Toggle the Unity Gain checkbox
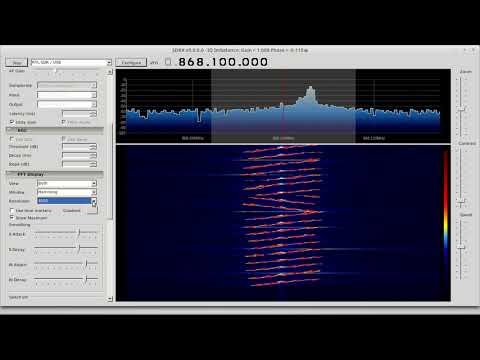480x360 pixels. point(12,122)
